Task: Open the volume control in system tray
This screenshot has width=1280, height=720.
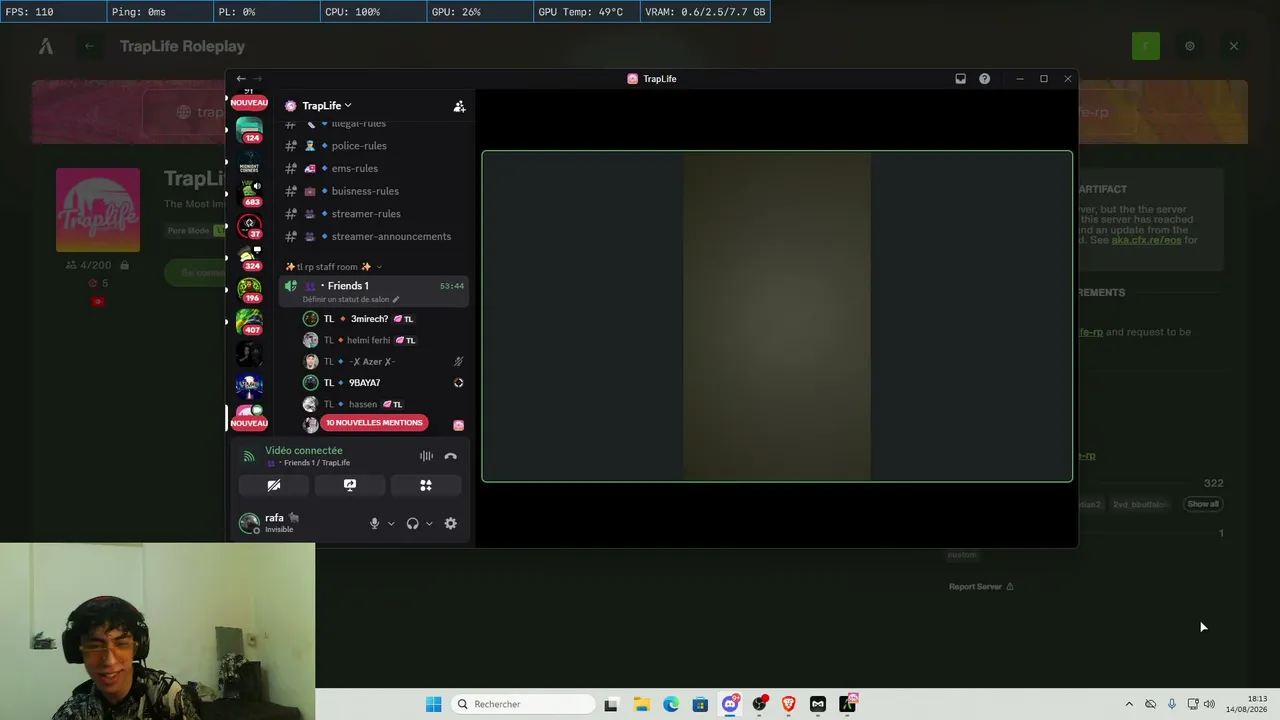Action: (1210, 704)
